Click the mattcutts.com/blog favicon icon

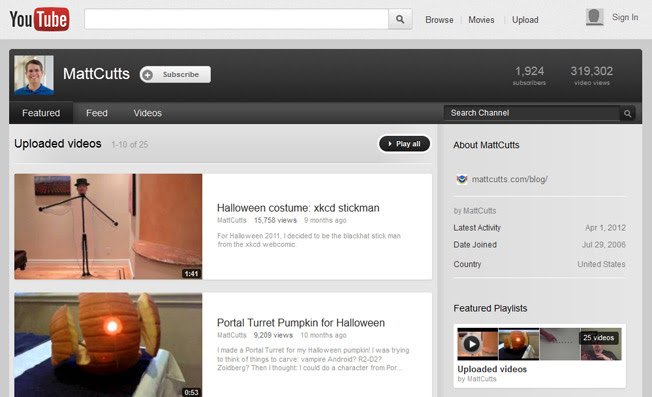[x=462, y=179]
